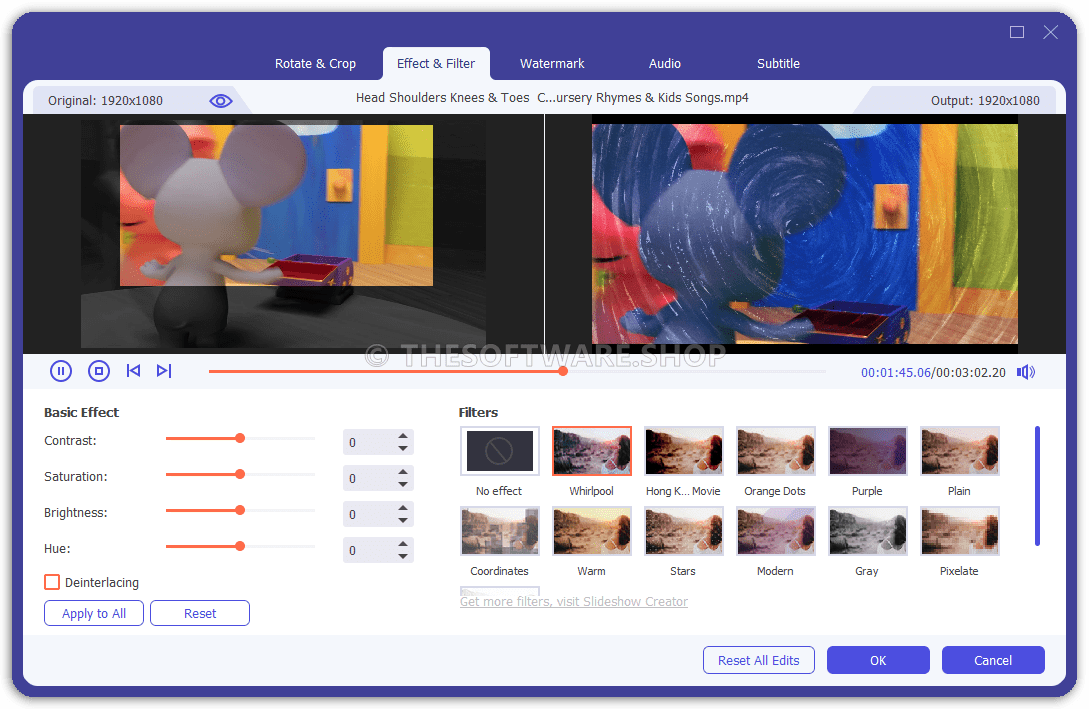Decrease Brightness value with down arrow

403,521
